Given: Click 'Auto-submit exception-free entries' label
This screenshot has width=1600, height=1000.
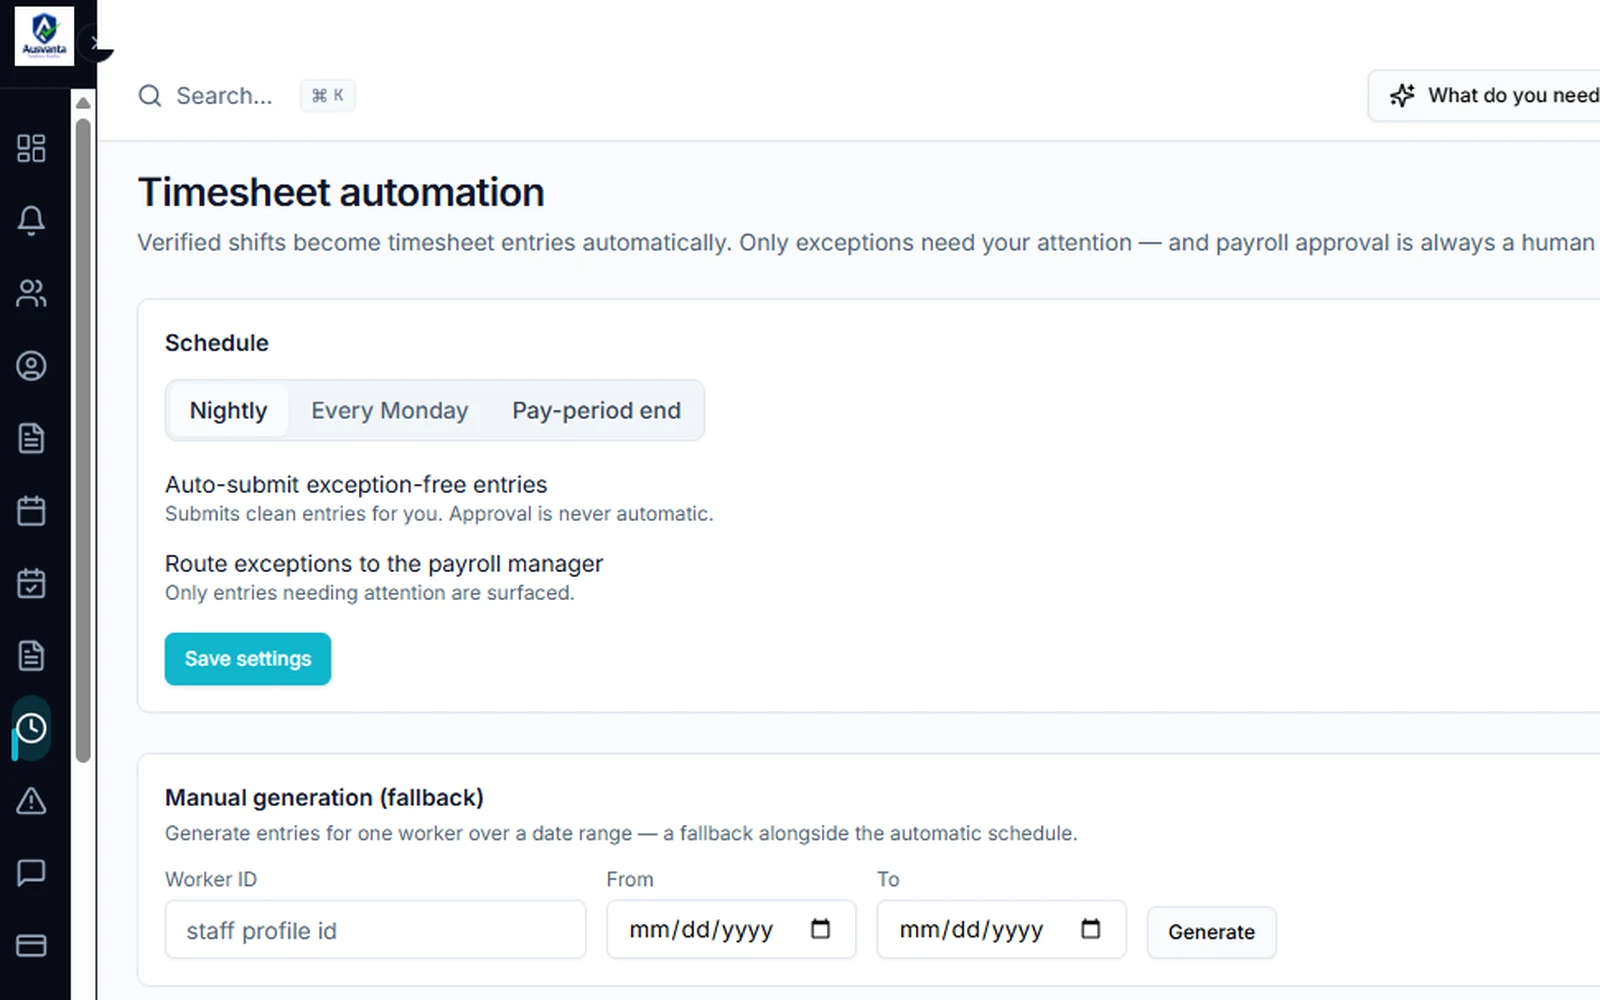Looking at the screenshot, I should pyautogui.click(x=356, y=485).
